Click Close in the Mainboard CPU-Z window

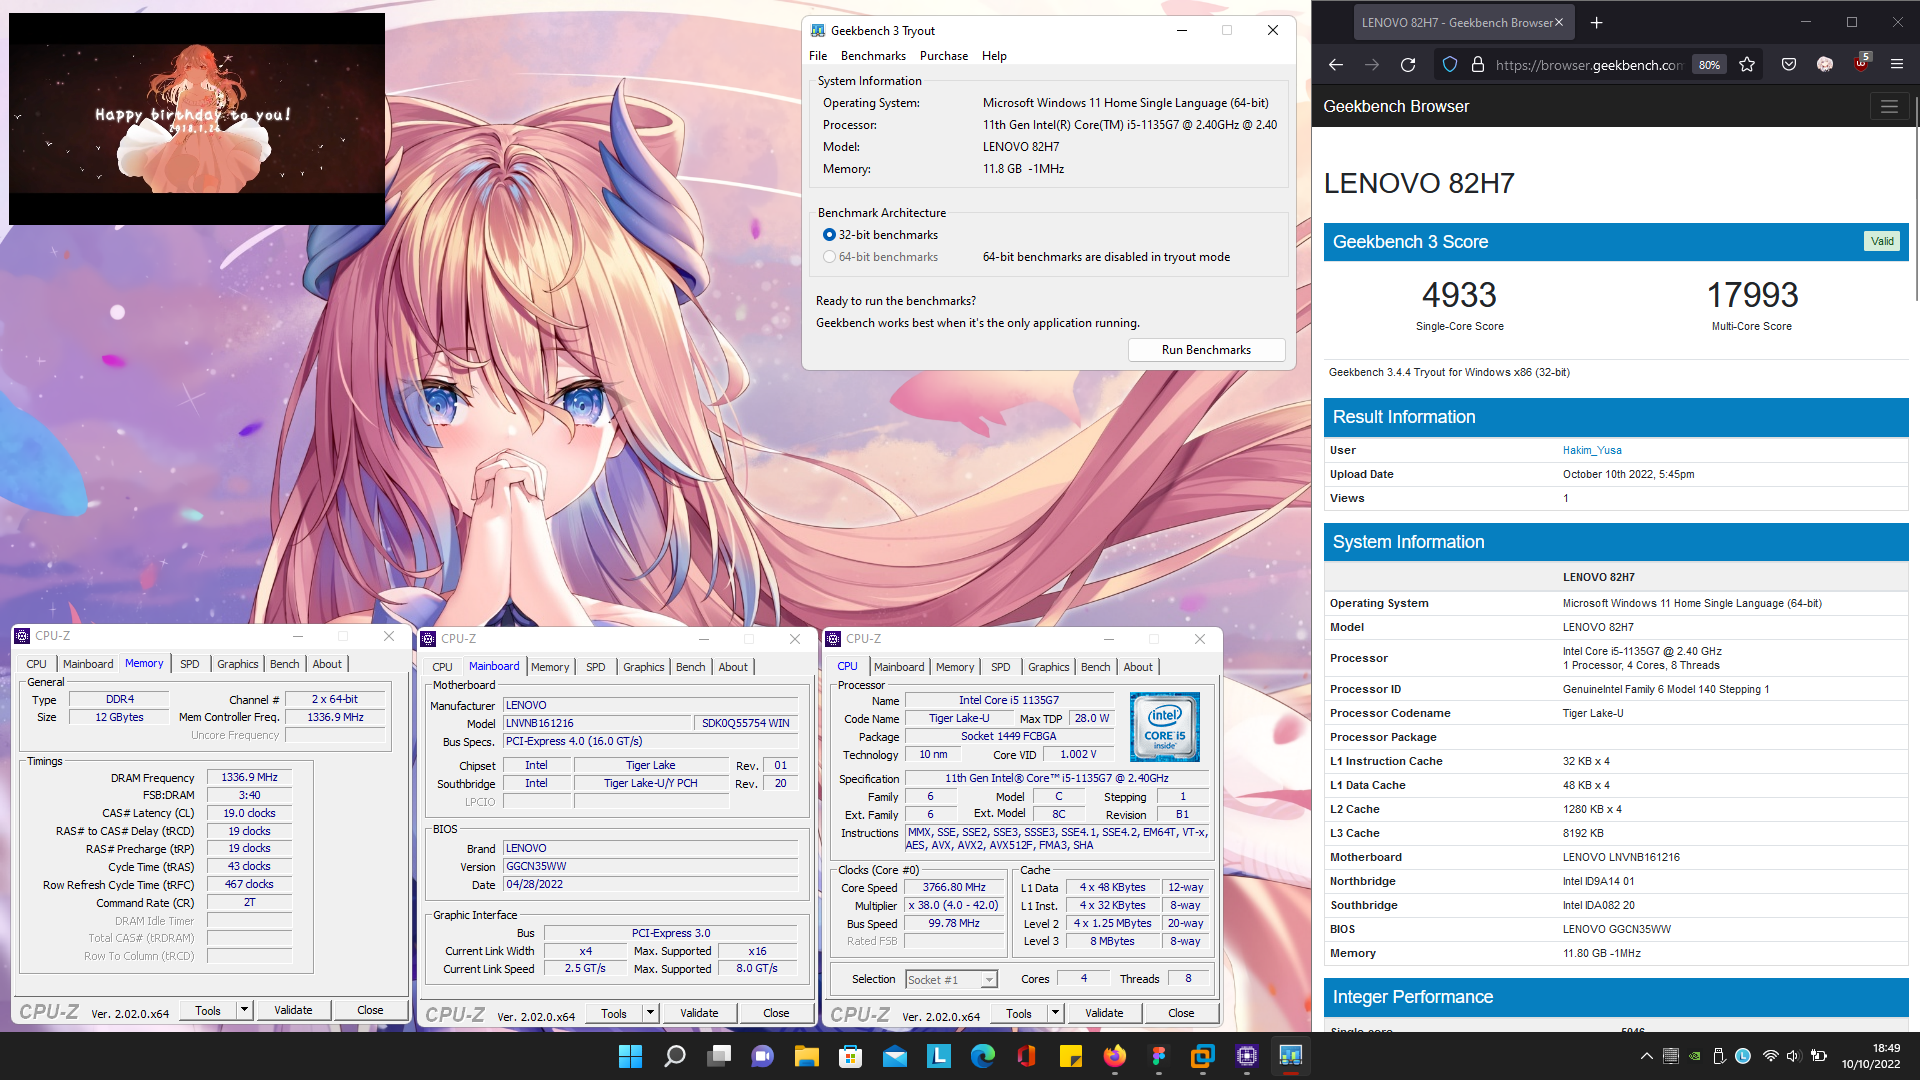tap(776, 1013)
